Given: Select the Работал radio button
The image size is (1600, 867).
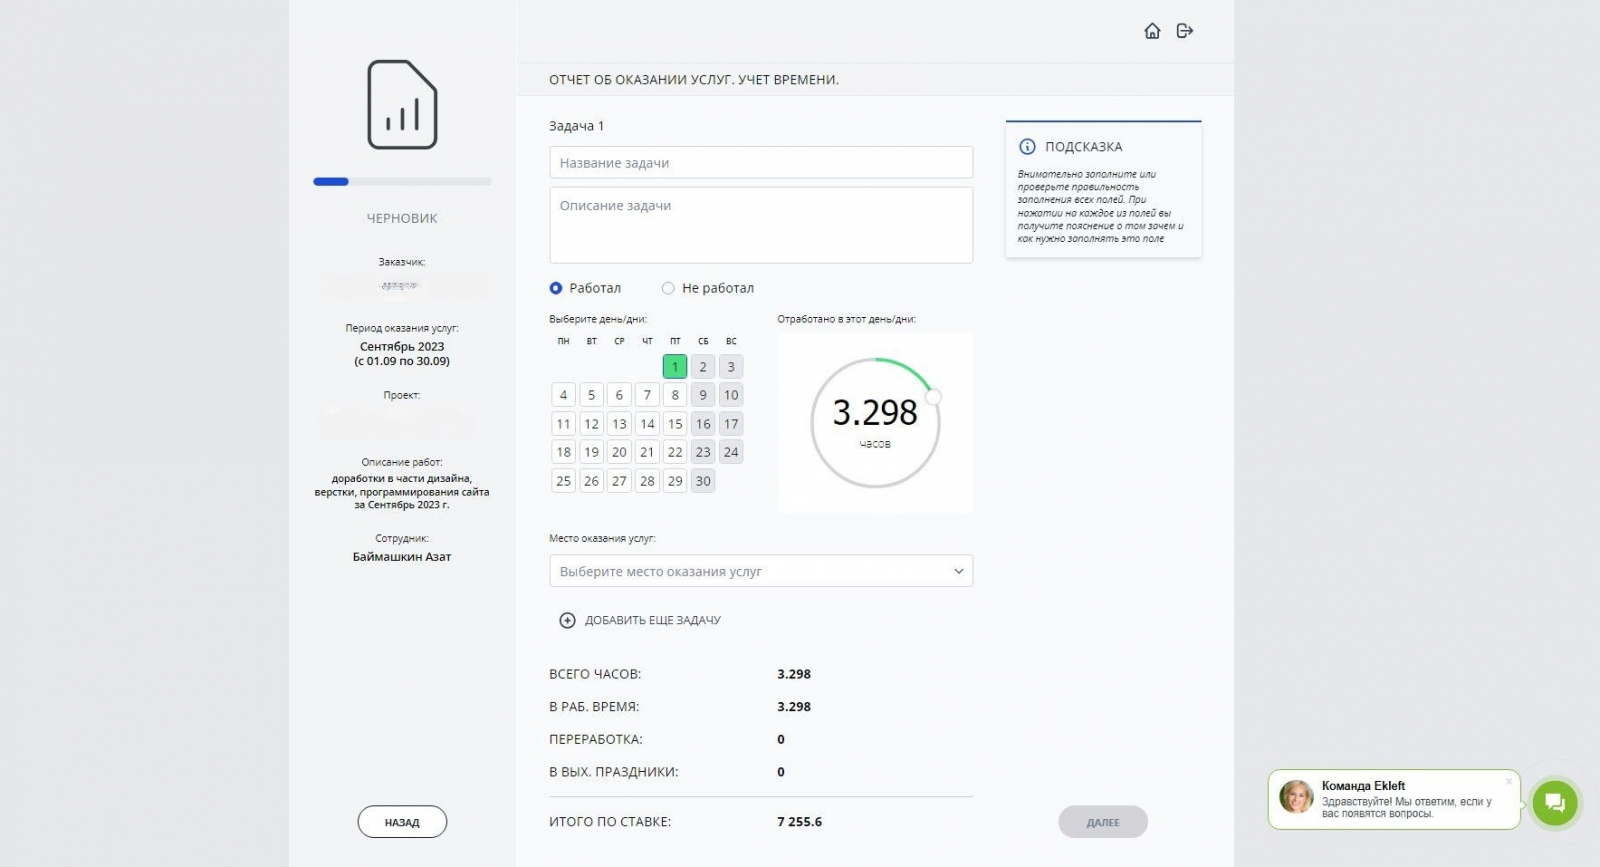Looking at the screenshot, I should 556,288.
